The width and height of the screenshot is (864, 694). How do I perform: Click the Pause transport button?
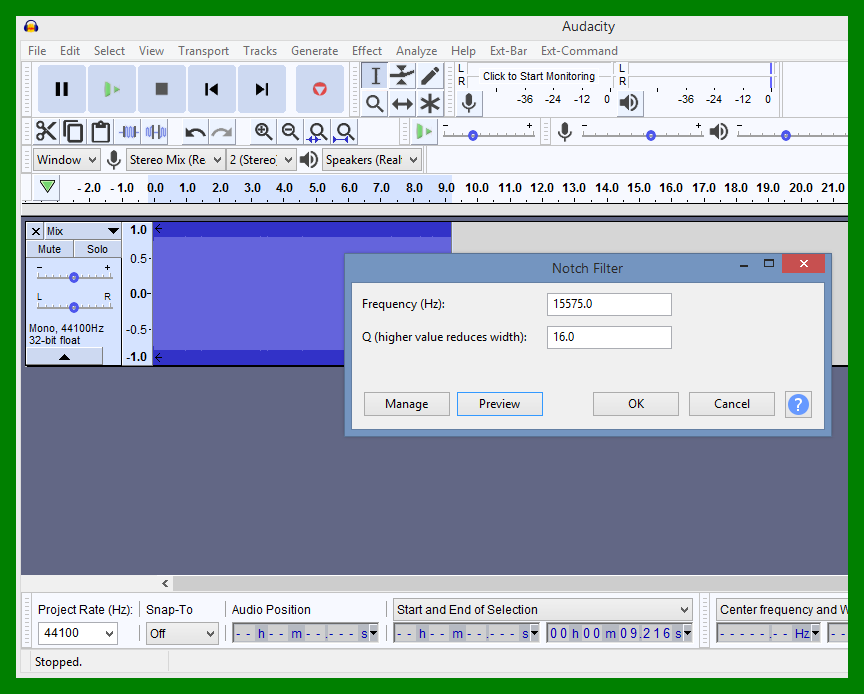(x=62, y=89)
